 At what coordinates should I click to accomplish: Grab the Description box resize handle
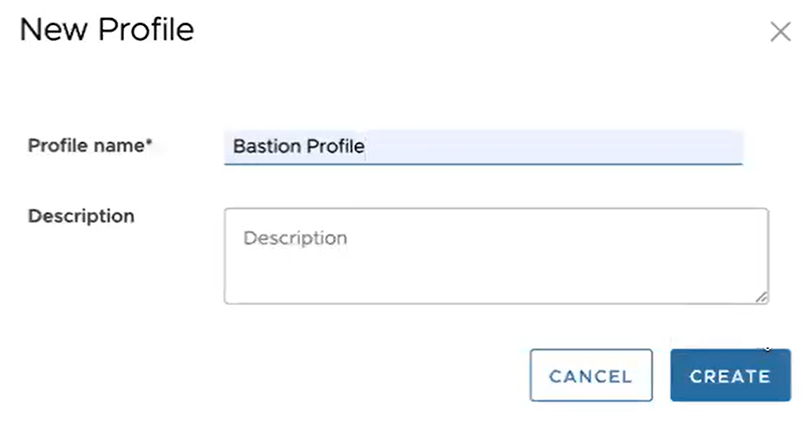coord(761,296)
